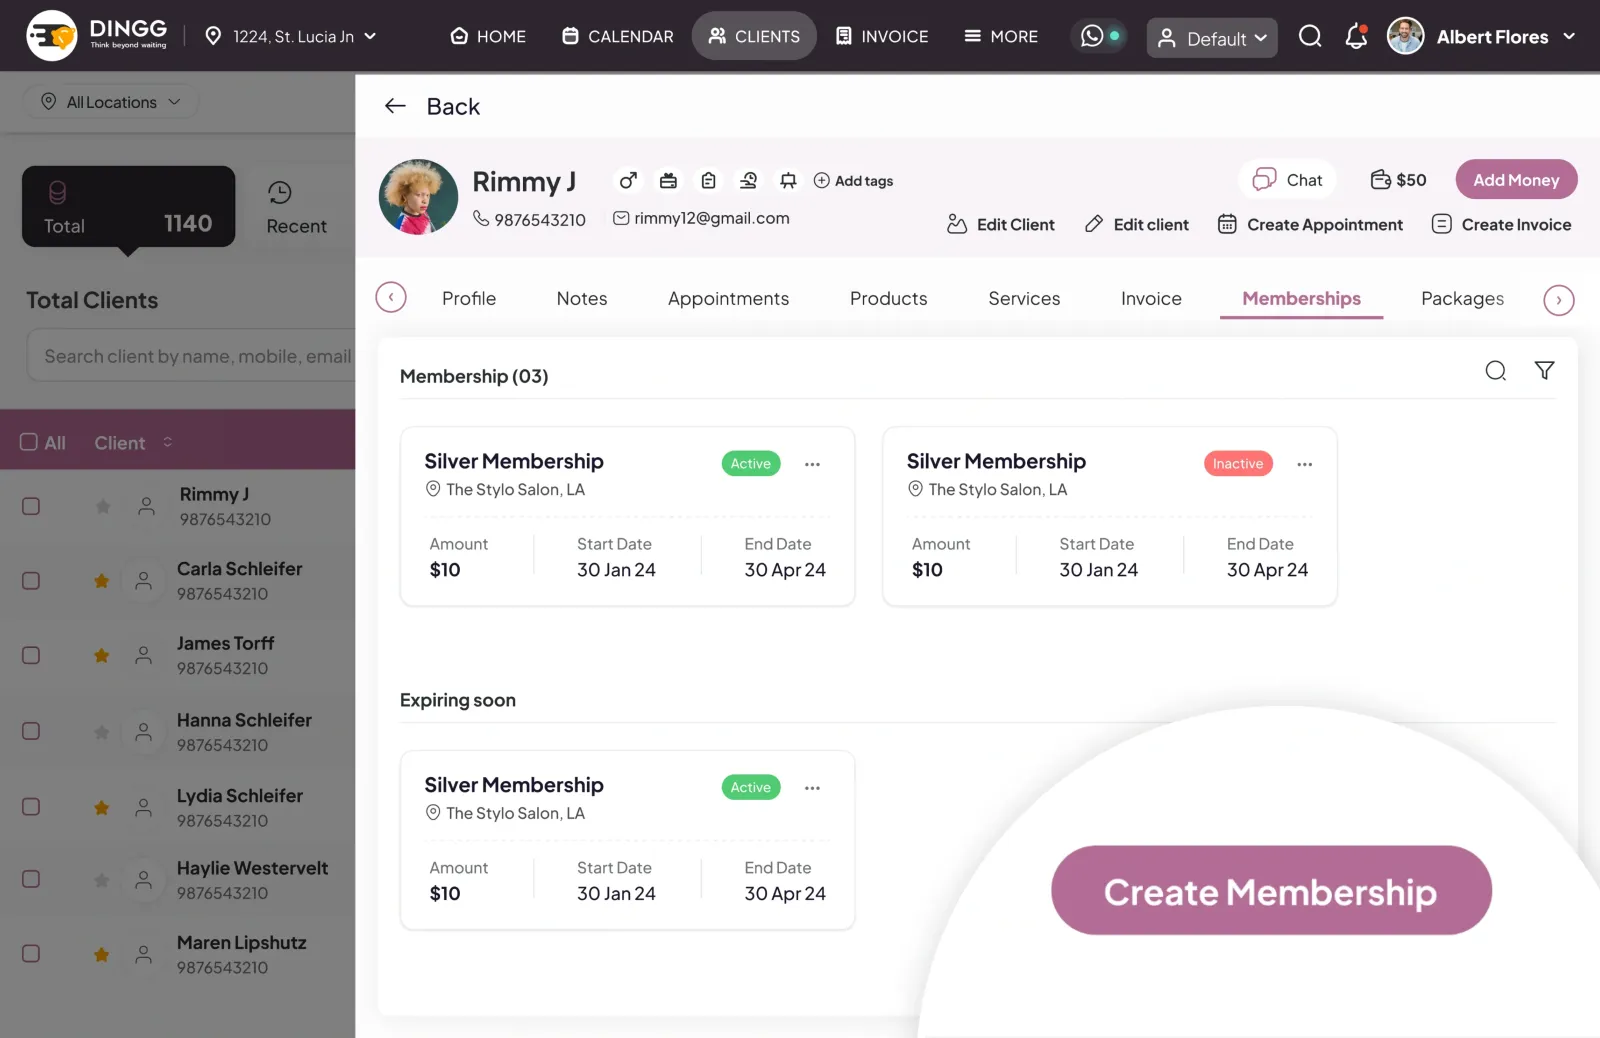Click the pin icon before Add tags
Image resolution: width=1600 pixels, height=1038 pixels.
click(x=788, y=180)
